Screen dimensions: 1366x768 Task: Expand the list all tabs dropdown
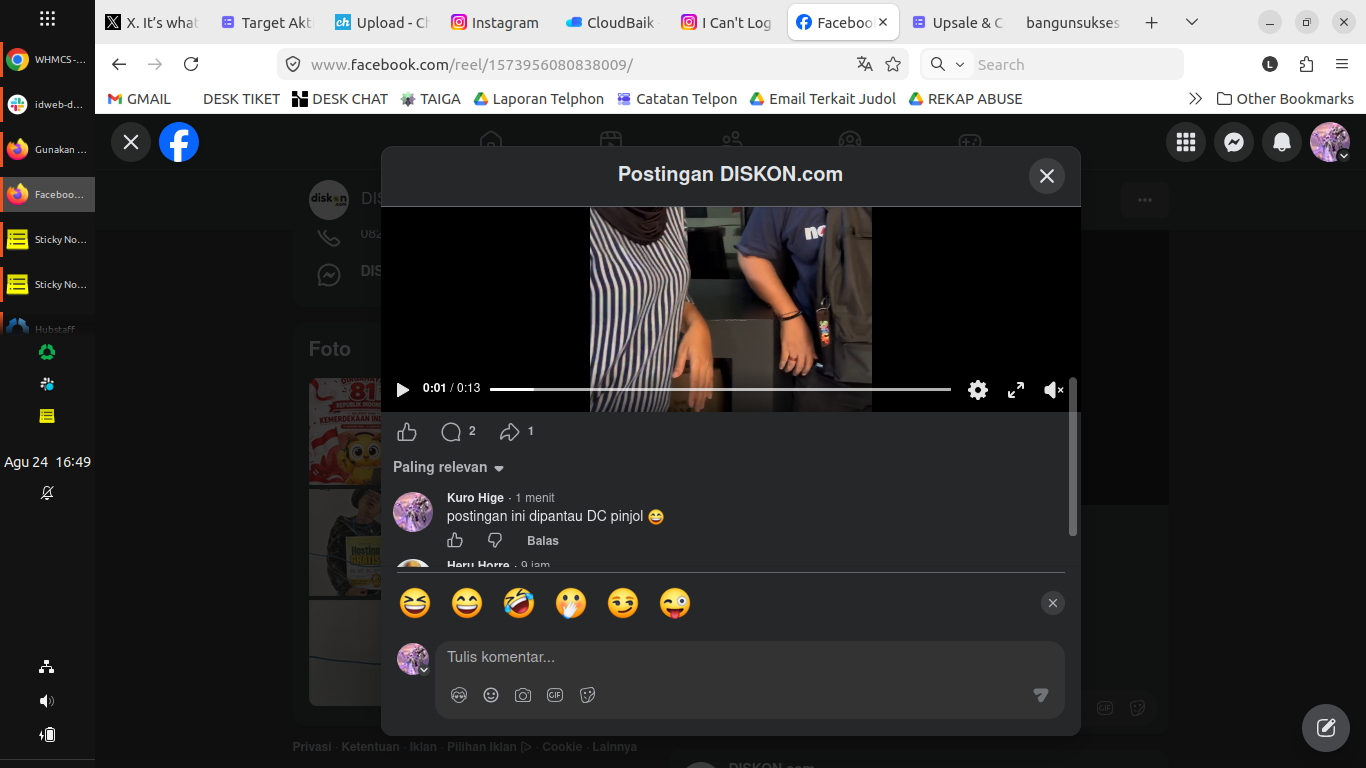click(x=1191, y=22)
